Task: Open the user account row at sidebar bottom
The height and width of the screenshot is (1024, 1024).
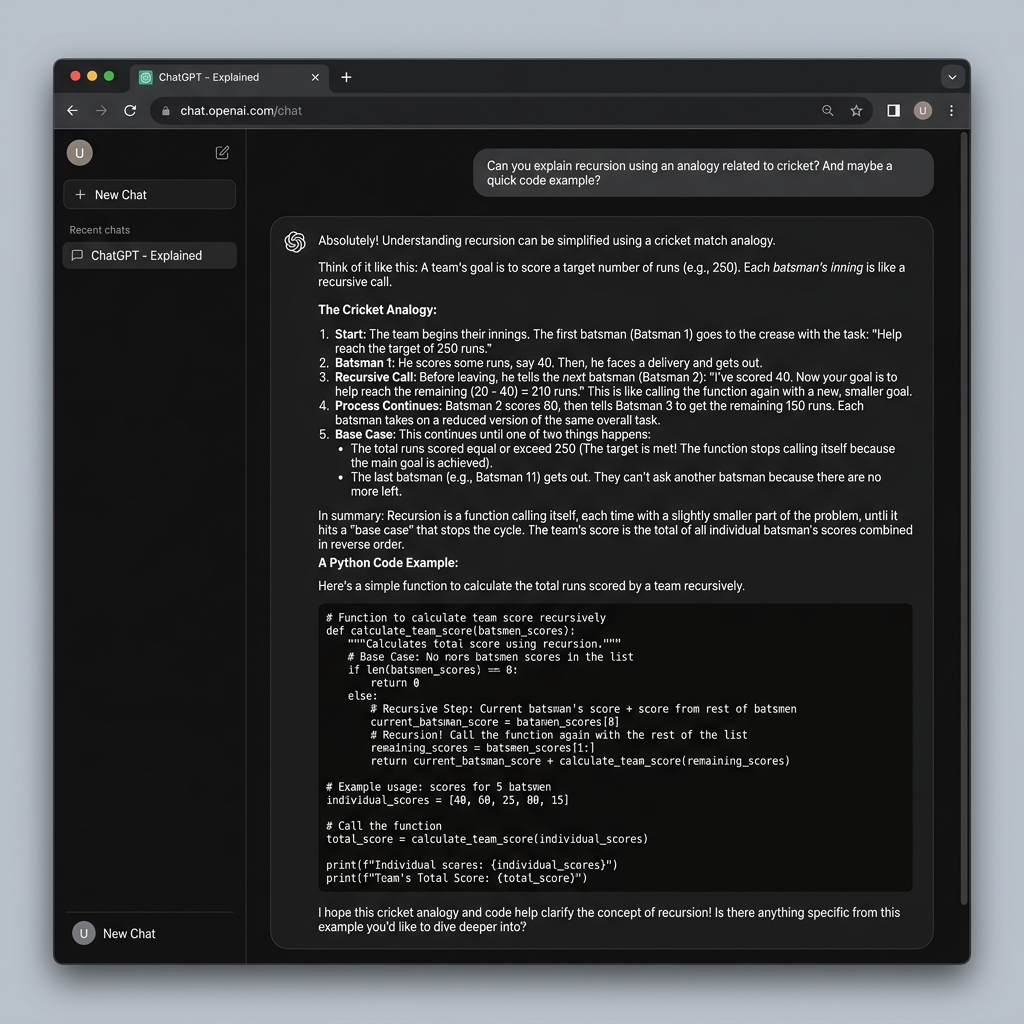Action: point(150,933)
